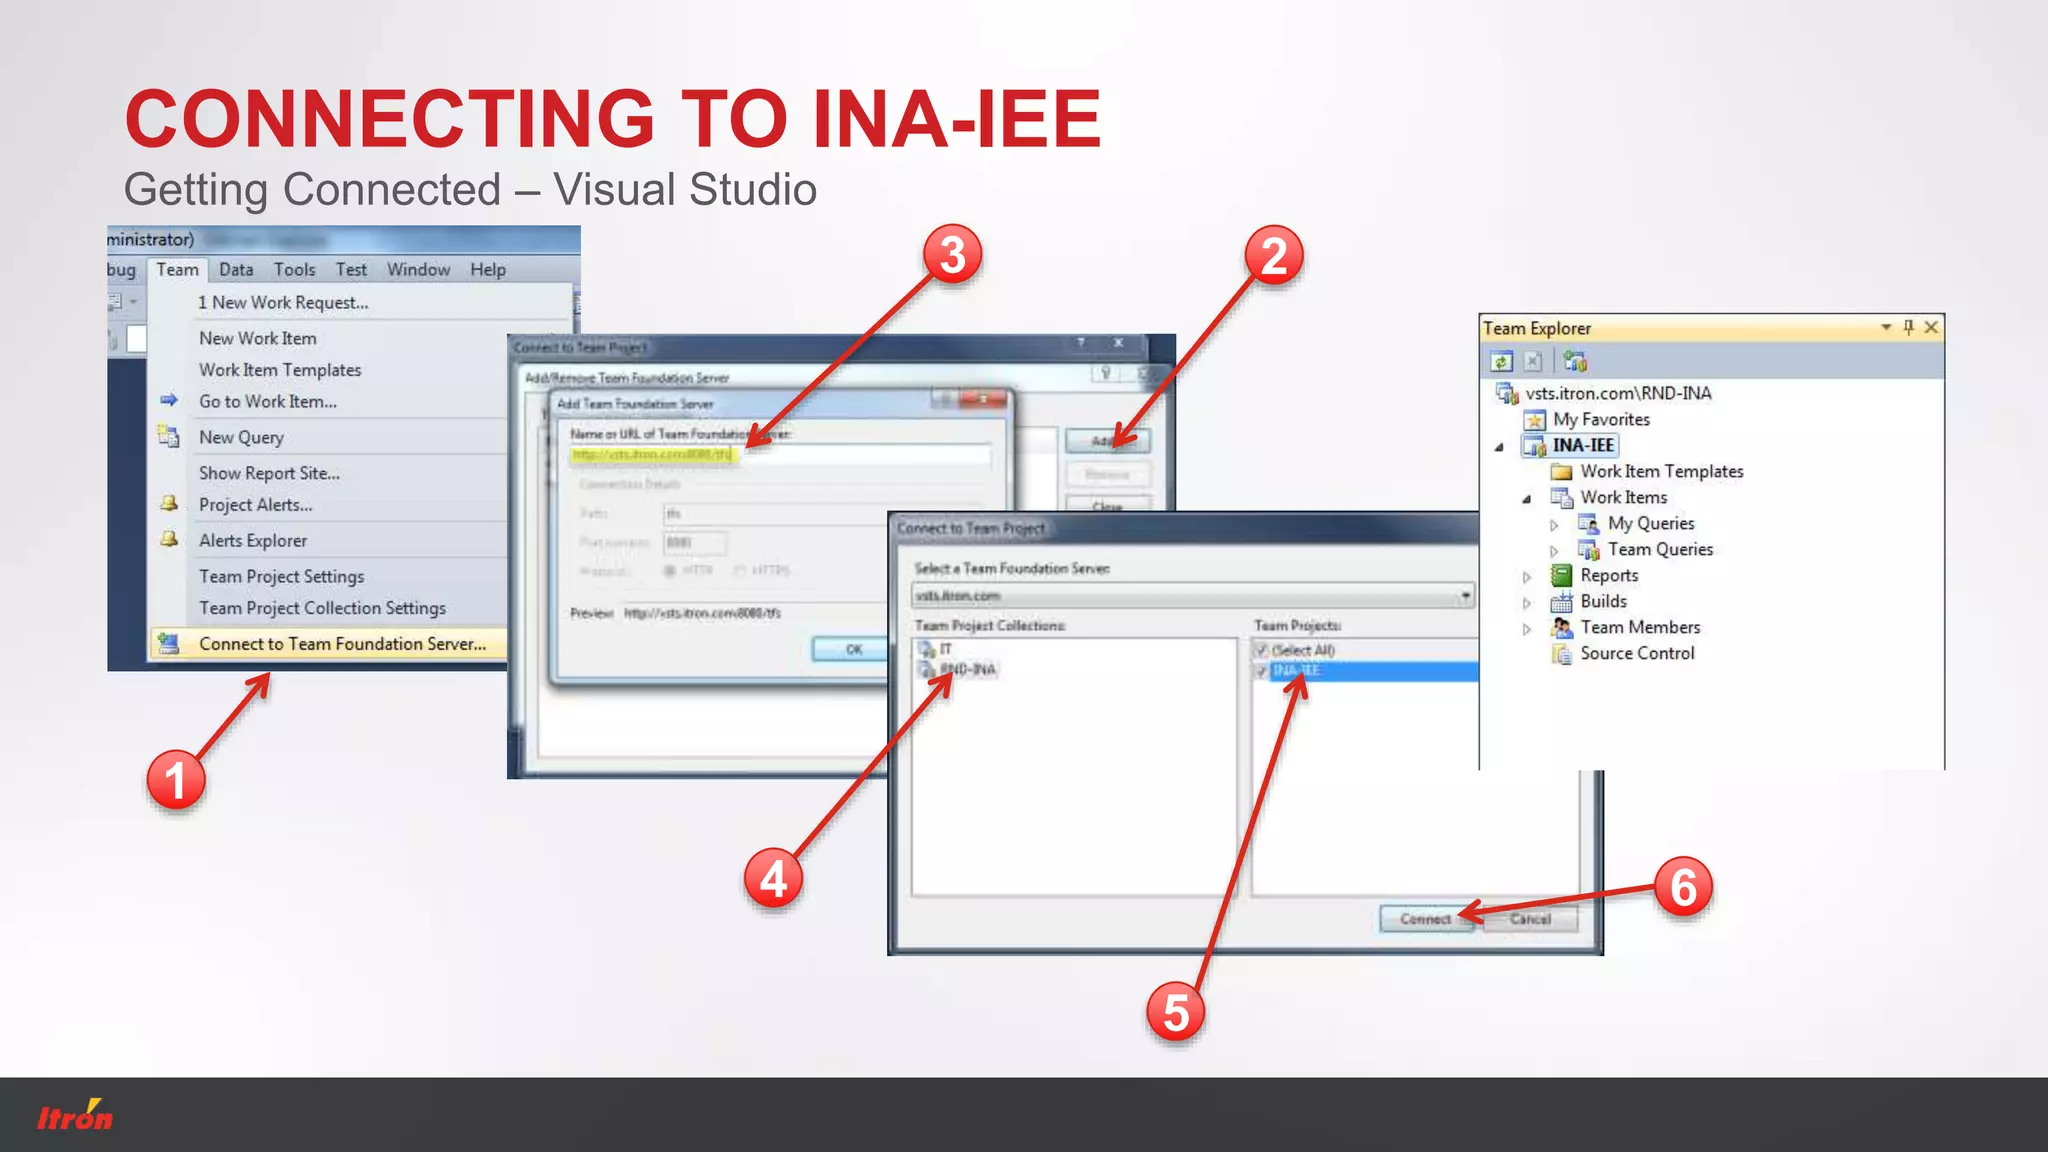Click help icon in Add/Remove Team Foundation Server
The width and height of the screenshot is (2048, 1152).
point(1106,373)
